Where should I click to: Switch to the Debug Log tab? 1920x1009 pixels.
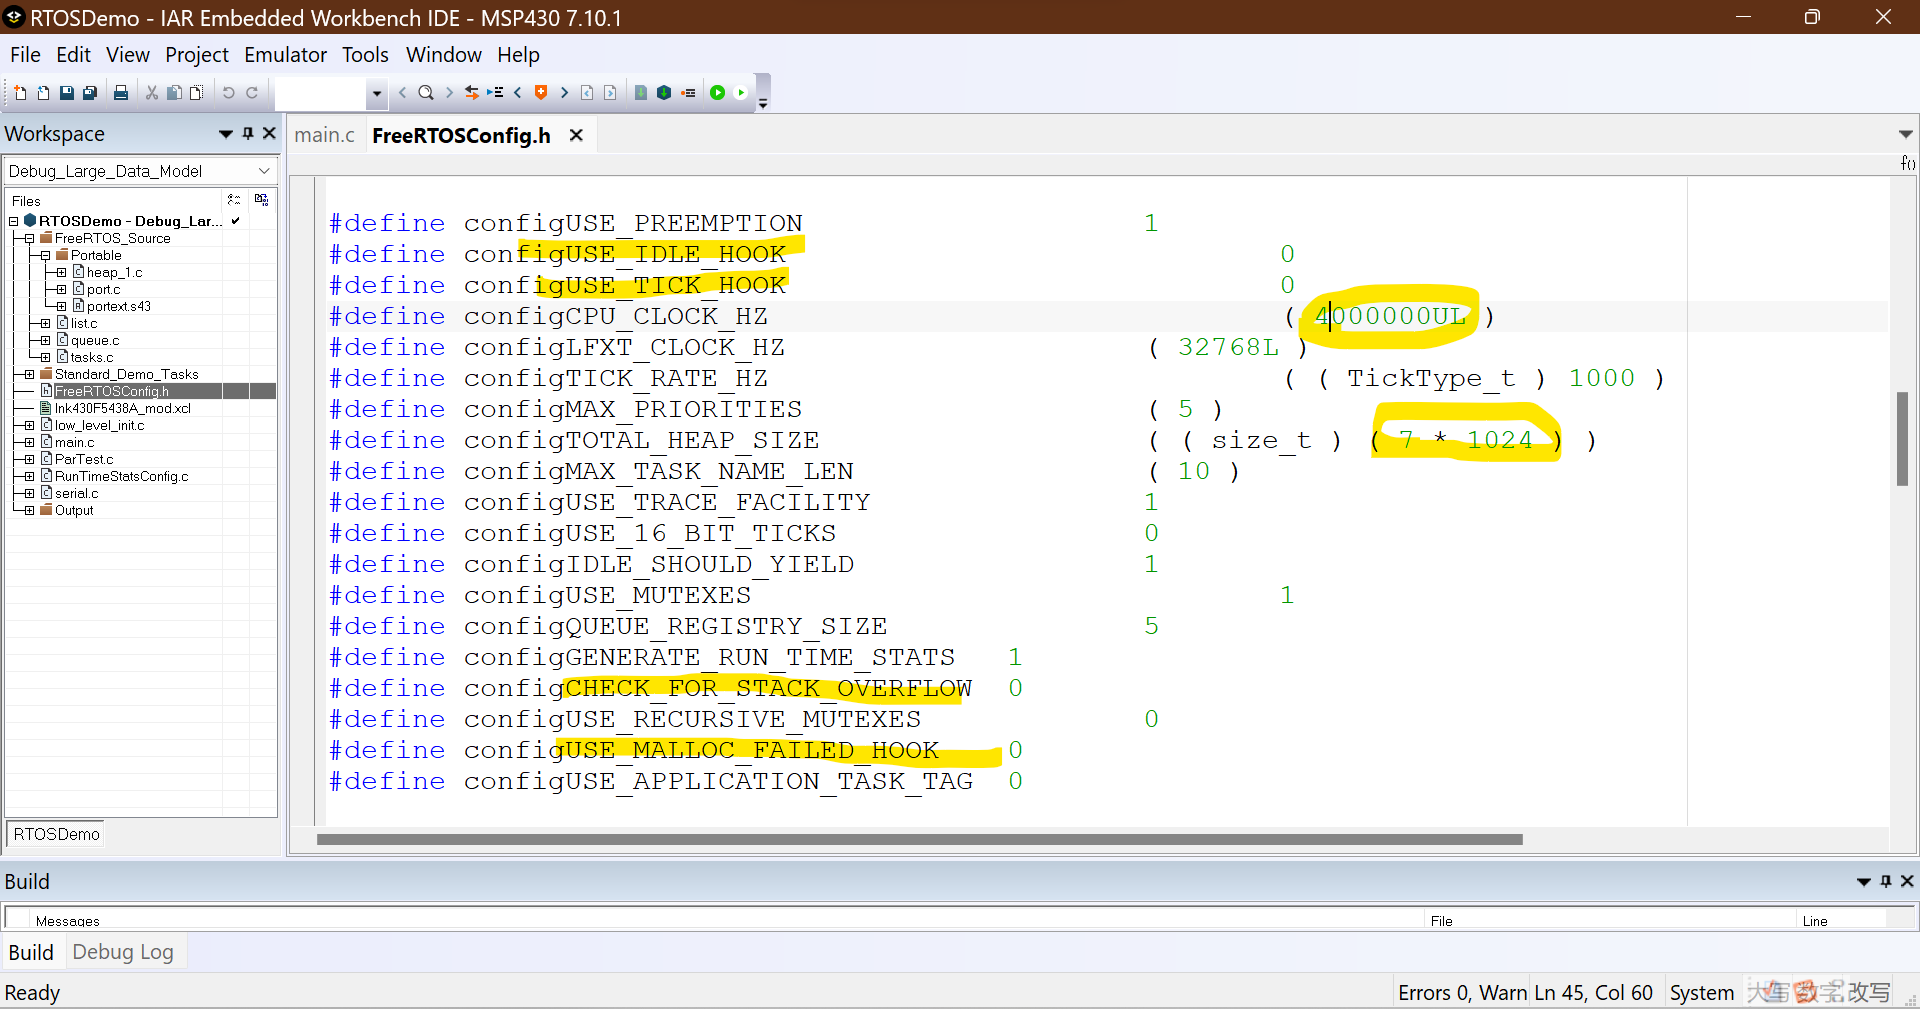[x=122, y=951]
